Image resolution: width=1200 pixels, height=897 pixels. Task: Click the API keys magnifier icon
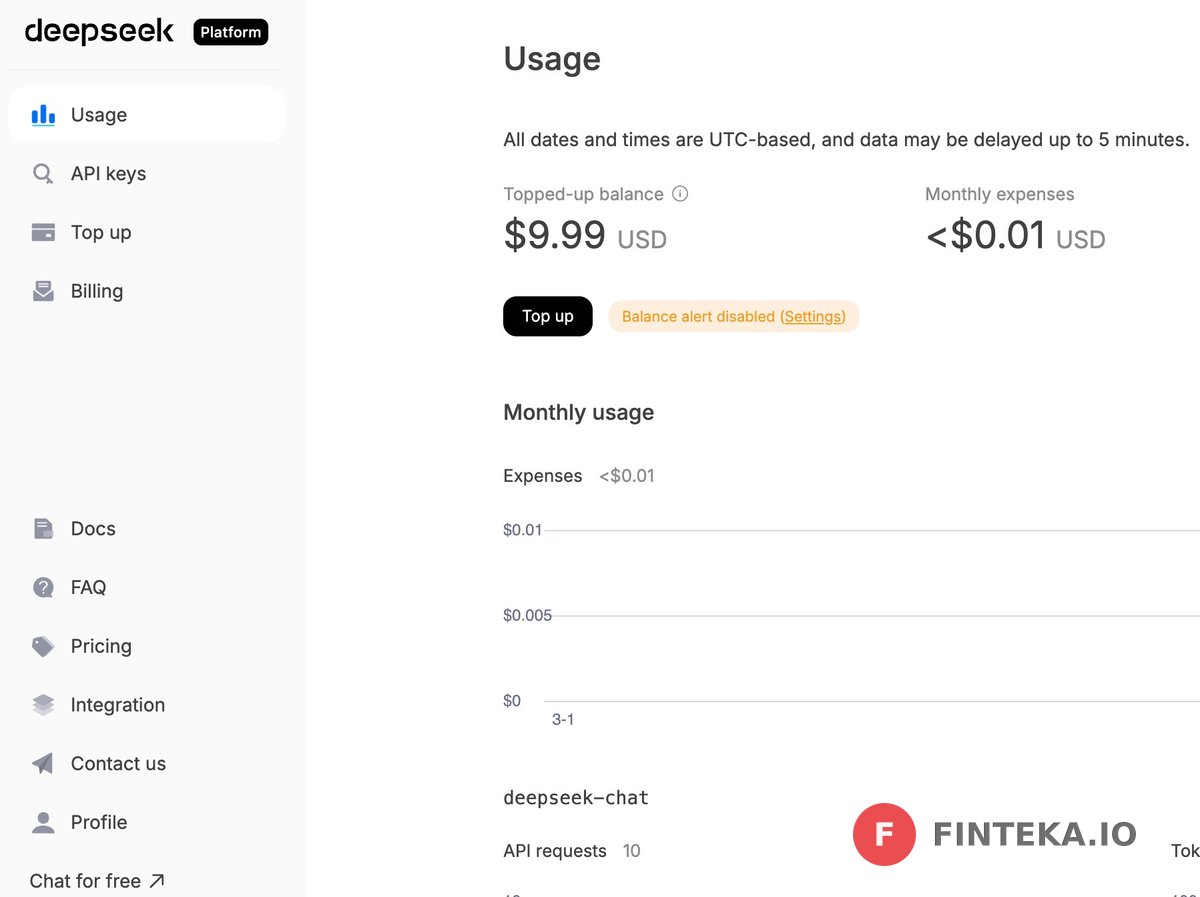(x=43, y=174)
